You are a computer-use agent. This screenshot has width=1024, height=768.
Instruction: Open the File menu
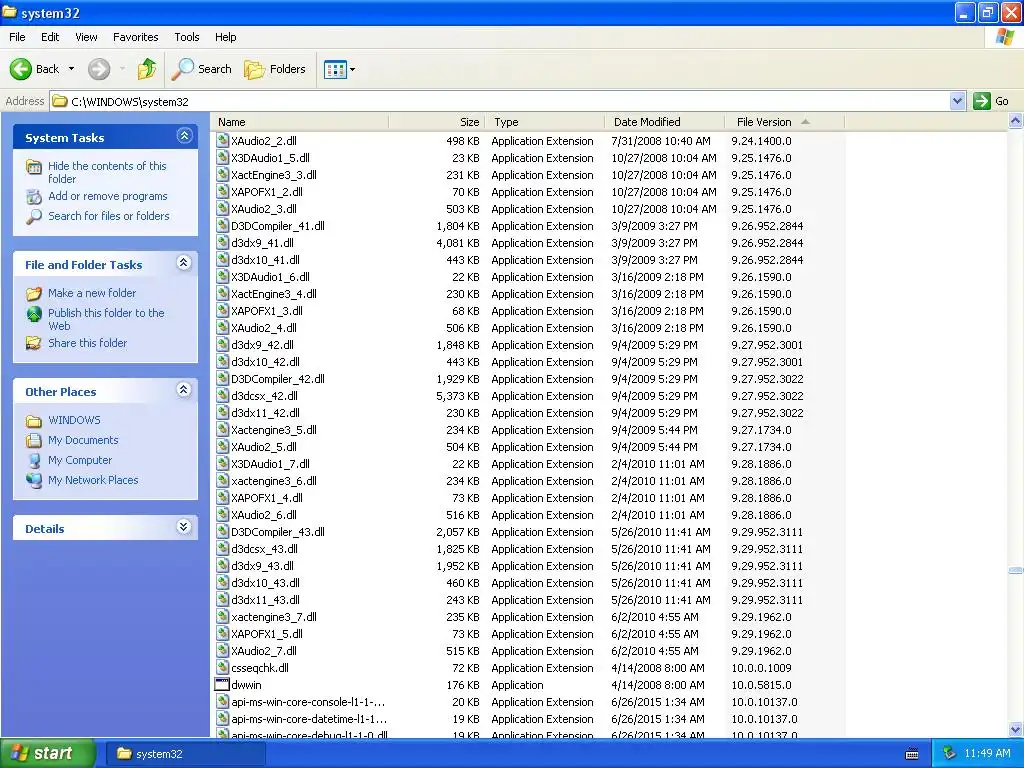point(17,37)
